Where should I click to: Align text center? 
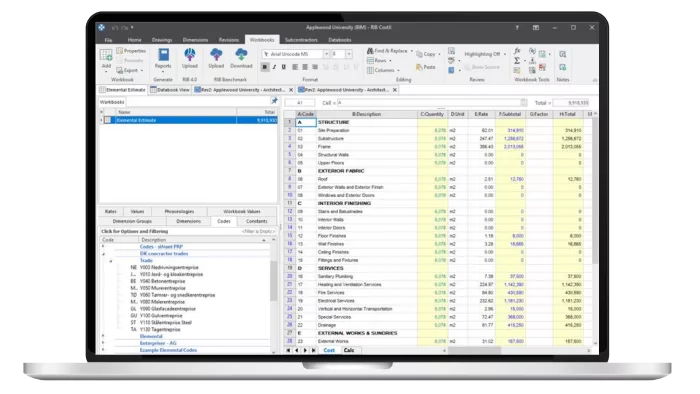point(305,67)
